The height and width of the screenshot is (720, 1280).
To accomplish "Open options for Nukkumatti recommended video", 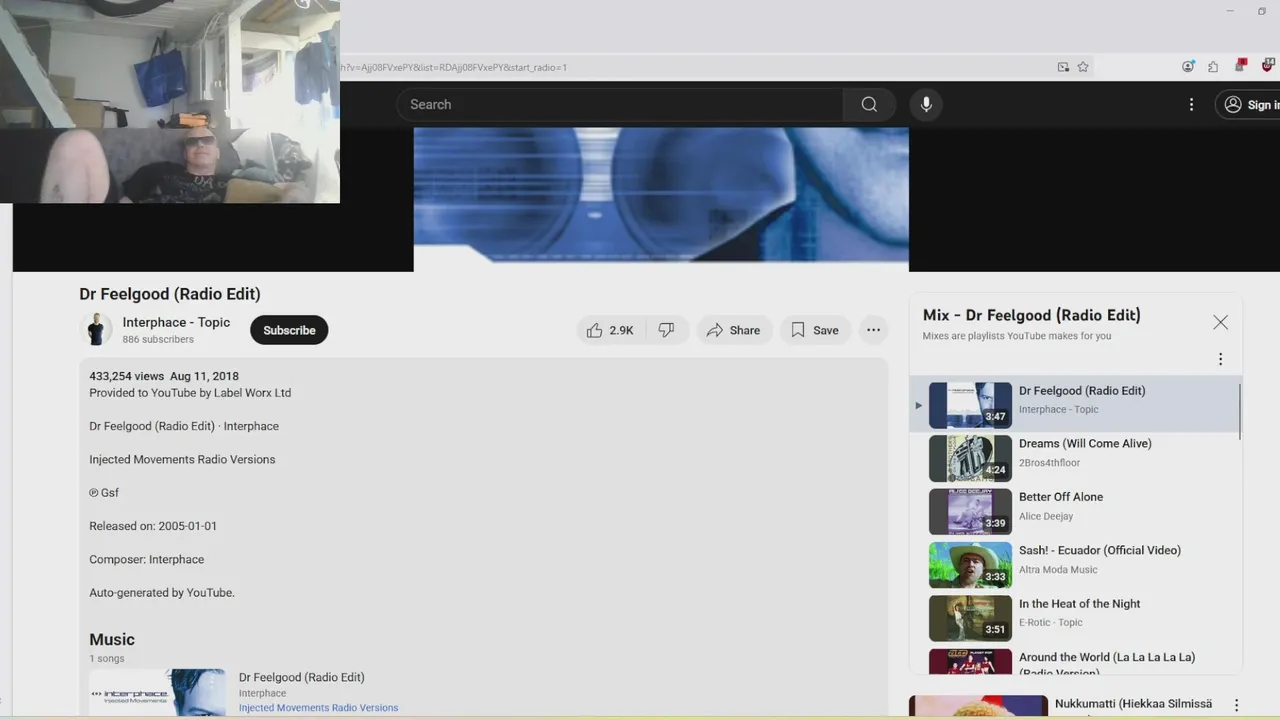I will click(x=1236, y=705).
